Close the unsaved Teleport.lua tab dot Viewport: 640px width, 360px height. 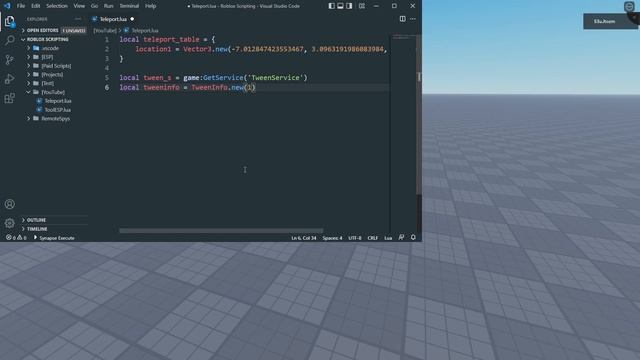coord(132,19)
